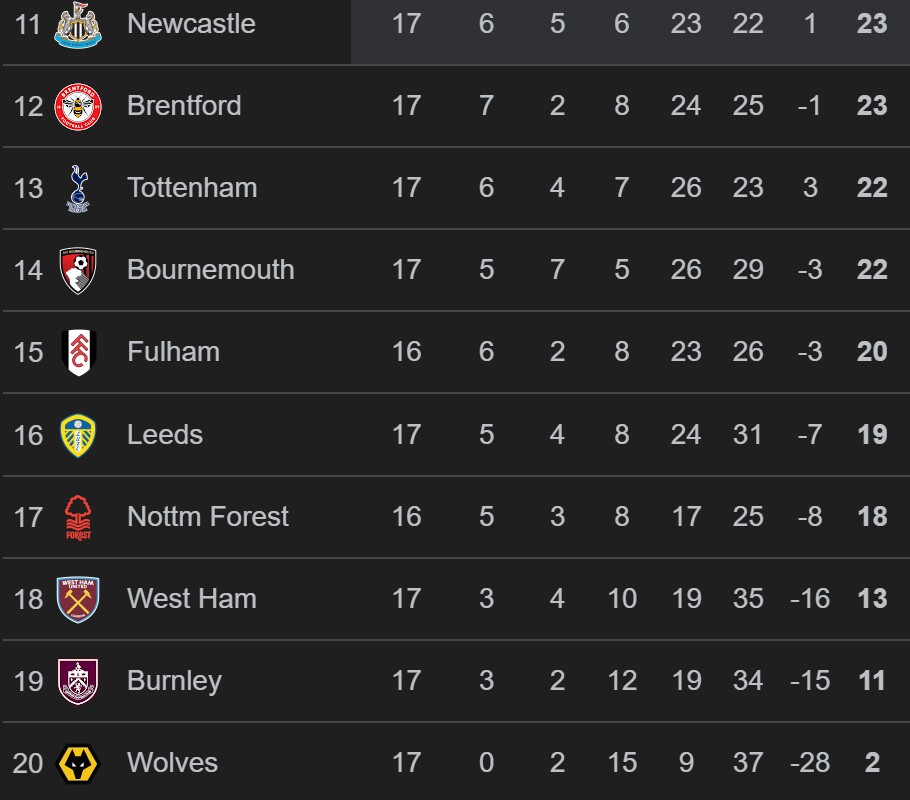Screen dimensions: 910x800
Task: Open the Wolves wolf-head crest
Action: [x=78, y=763]
